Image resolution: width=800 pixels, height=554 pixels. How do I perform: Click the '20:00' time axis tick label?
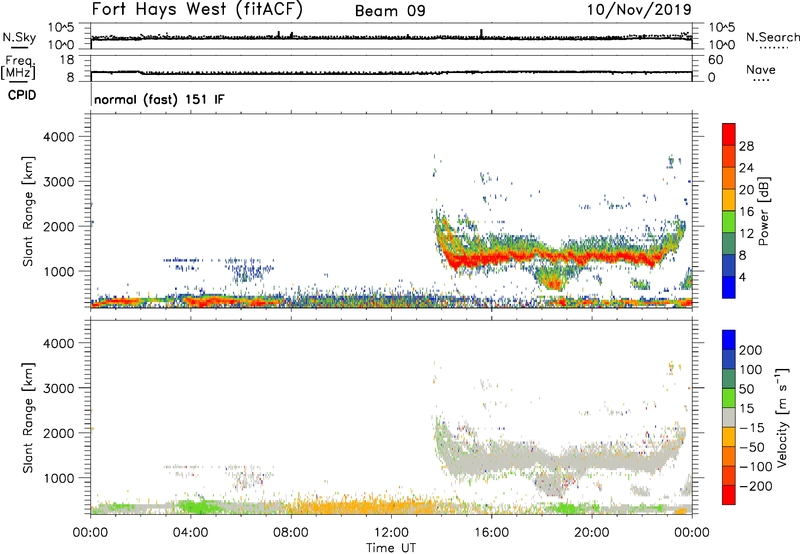591,533
